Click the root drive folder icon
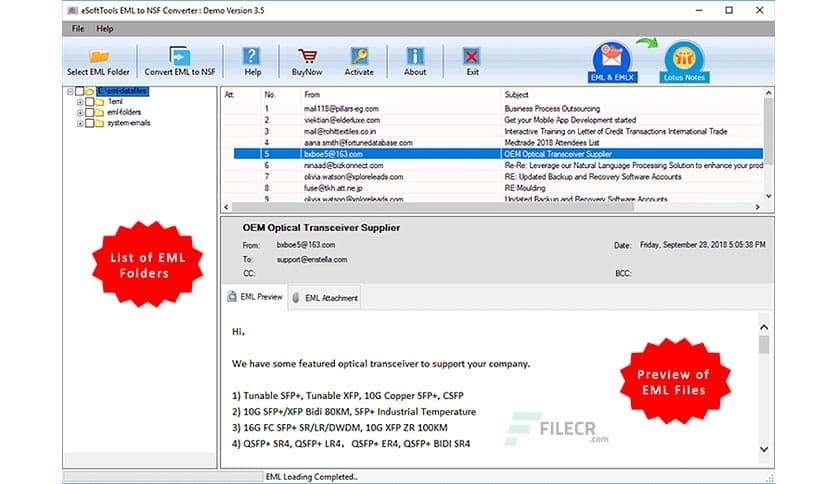 (x=89, y=92)
